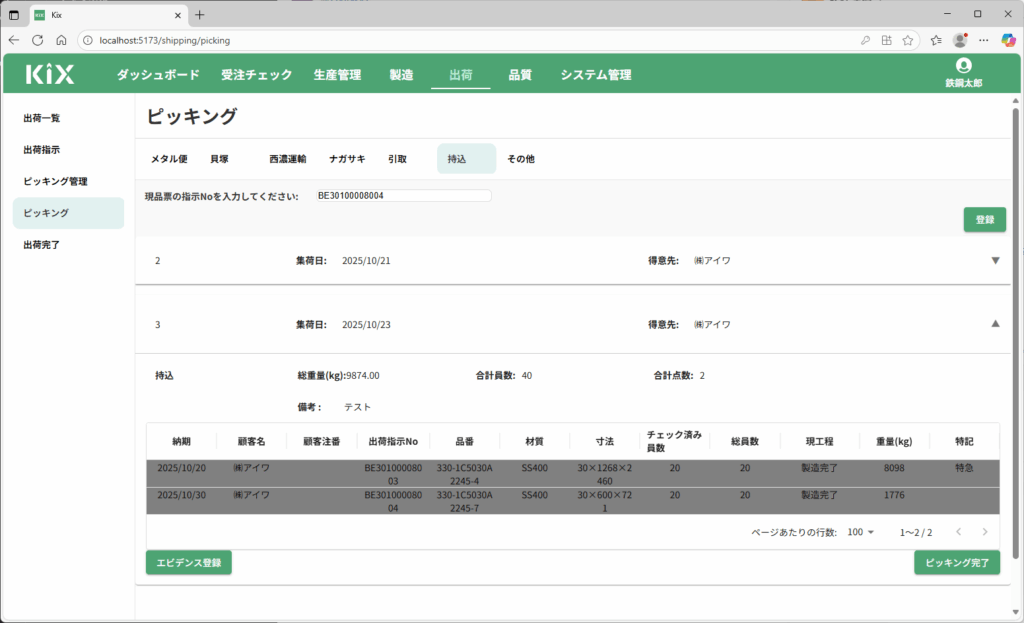Add page to favorites star icon

pyautogui.click(x=907, y=40)
